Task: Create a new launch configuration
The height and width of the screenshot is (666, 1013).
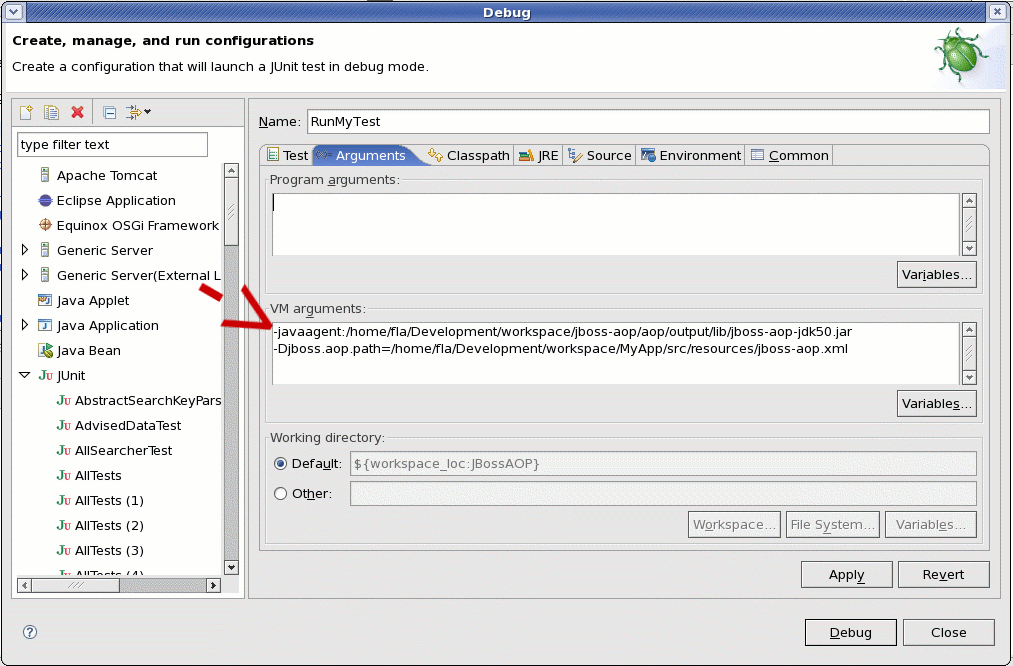Action: (26, 112)
